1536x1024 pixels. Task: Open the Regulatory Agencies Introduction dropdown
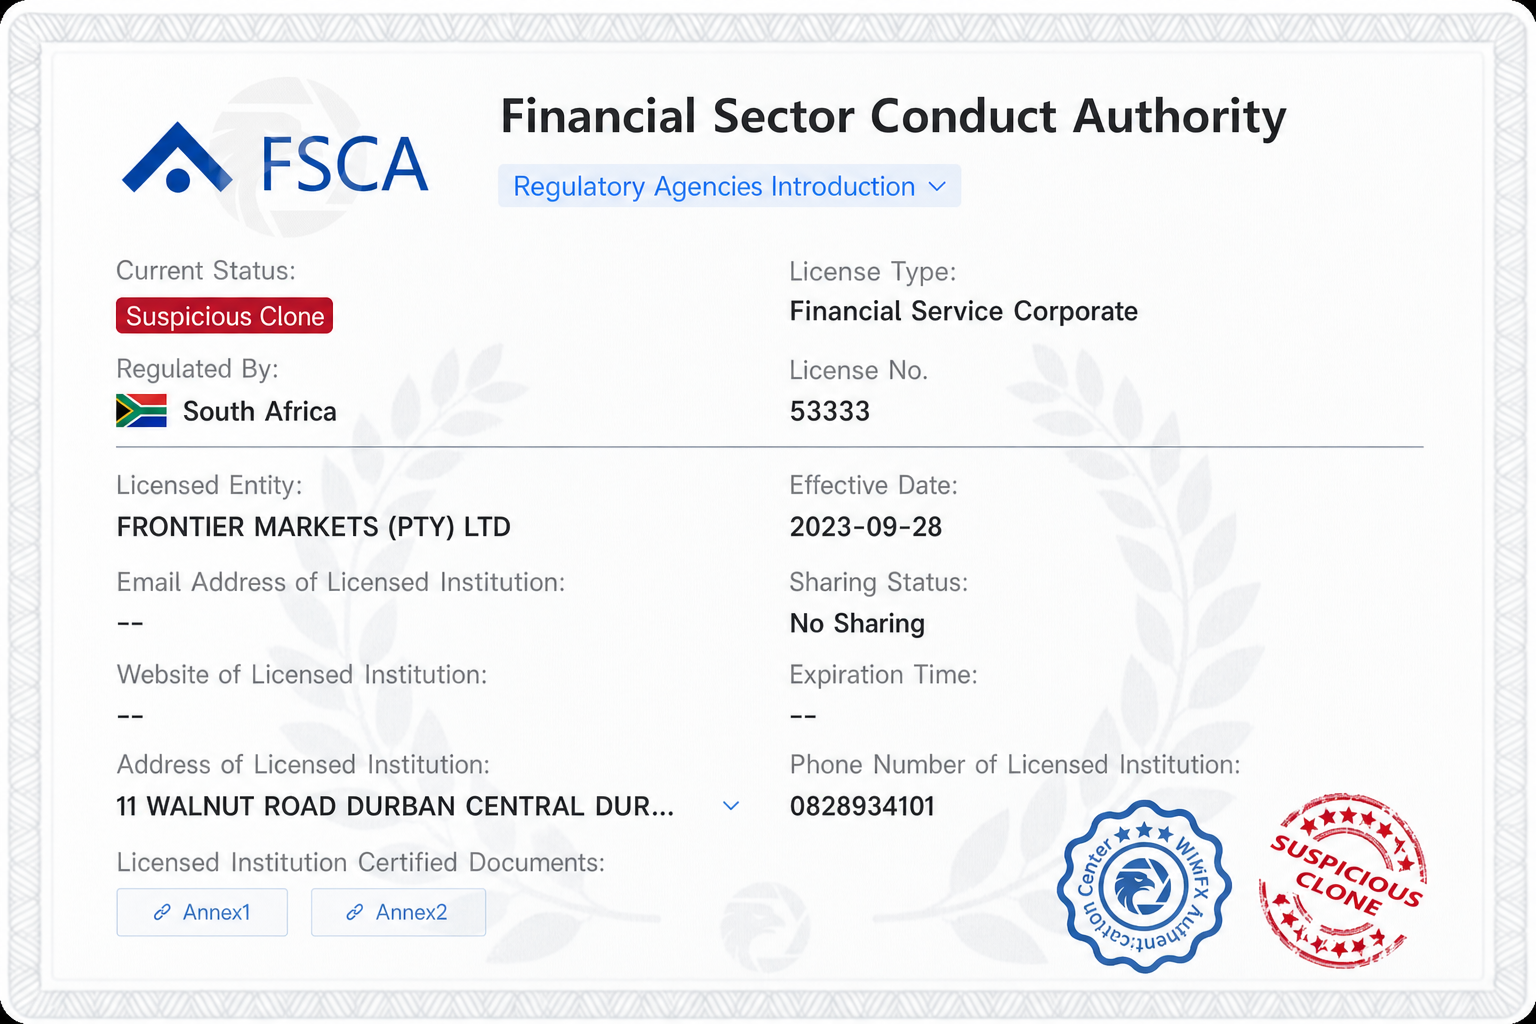coord(729,186)
